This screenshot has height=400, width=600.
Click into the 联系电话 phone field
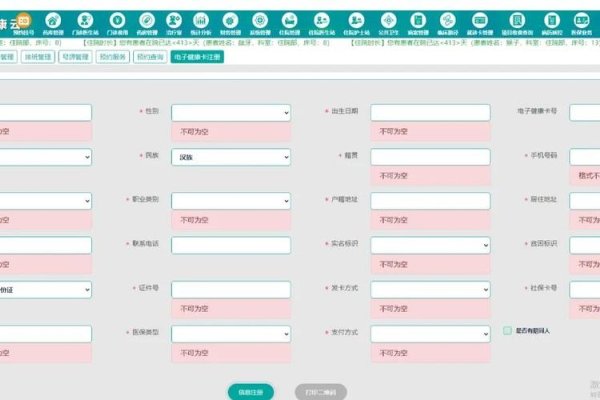click(x=231, y=245)
